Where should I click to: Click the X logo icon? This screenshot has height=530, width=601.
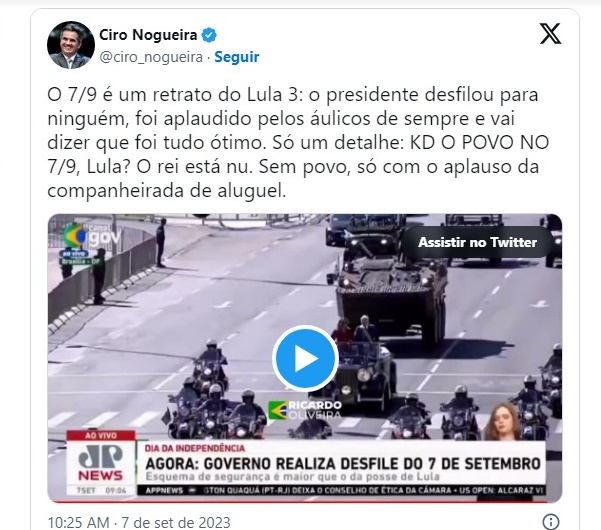(x=550, y=34)
